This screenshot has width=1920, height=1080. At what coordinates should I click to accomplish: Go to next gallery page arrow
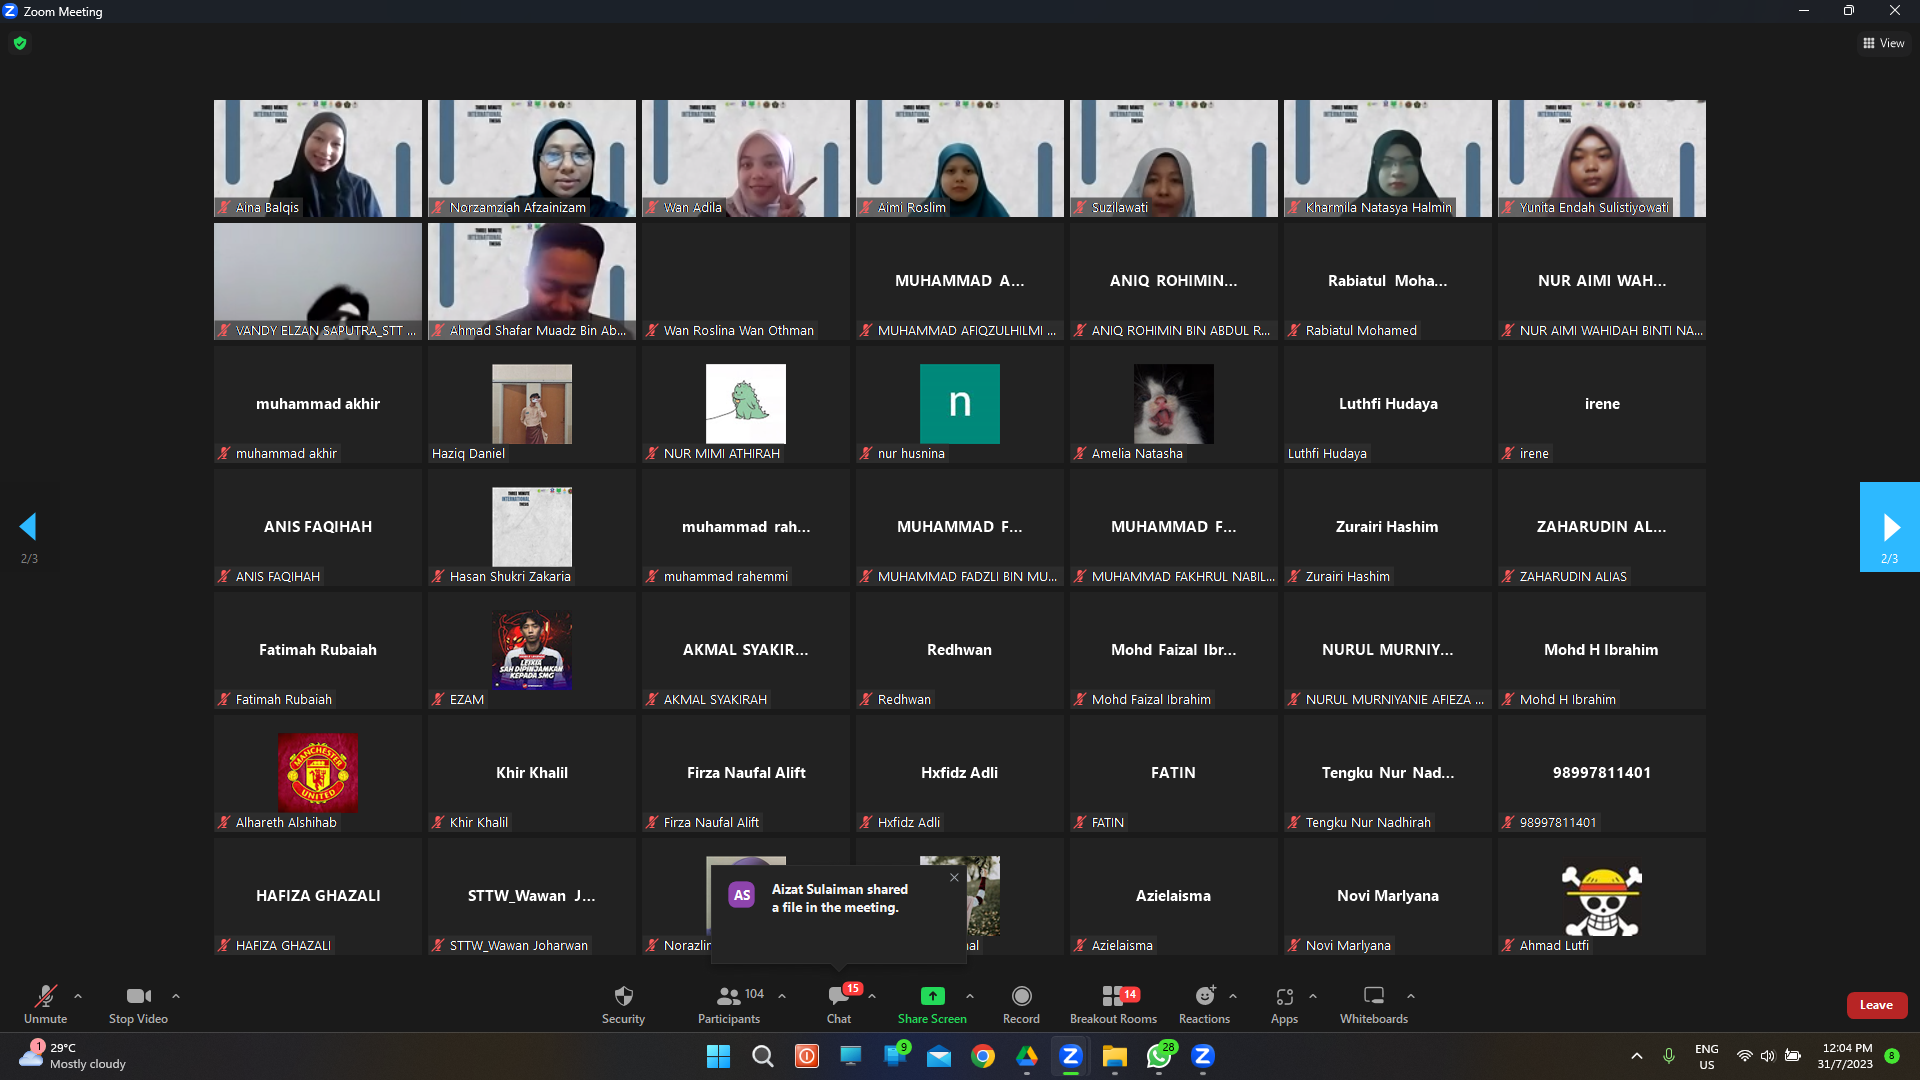1889,527
